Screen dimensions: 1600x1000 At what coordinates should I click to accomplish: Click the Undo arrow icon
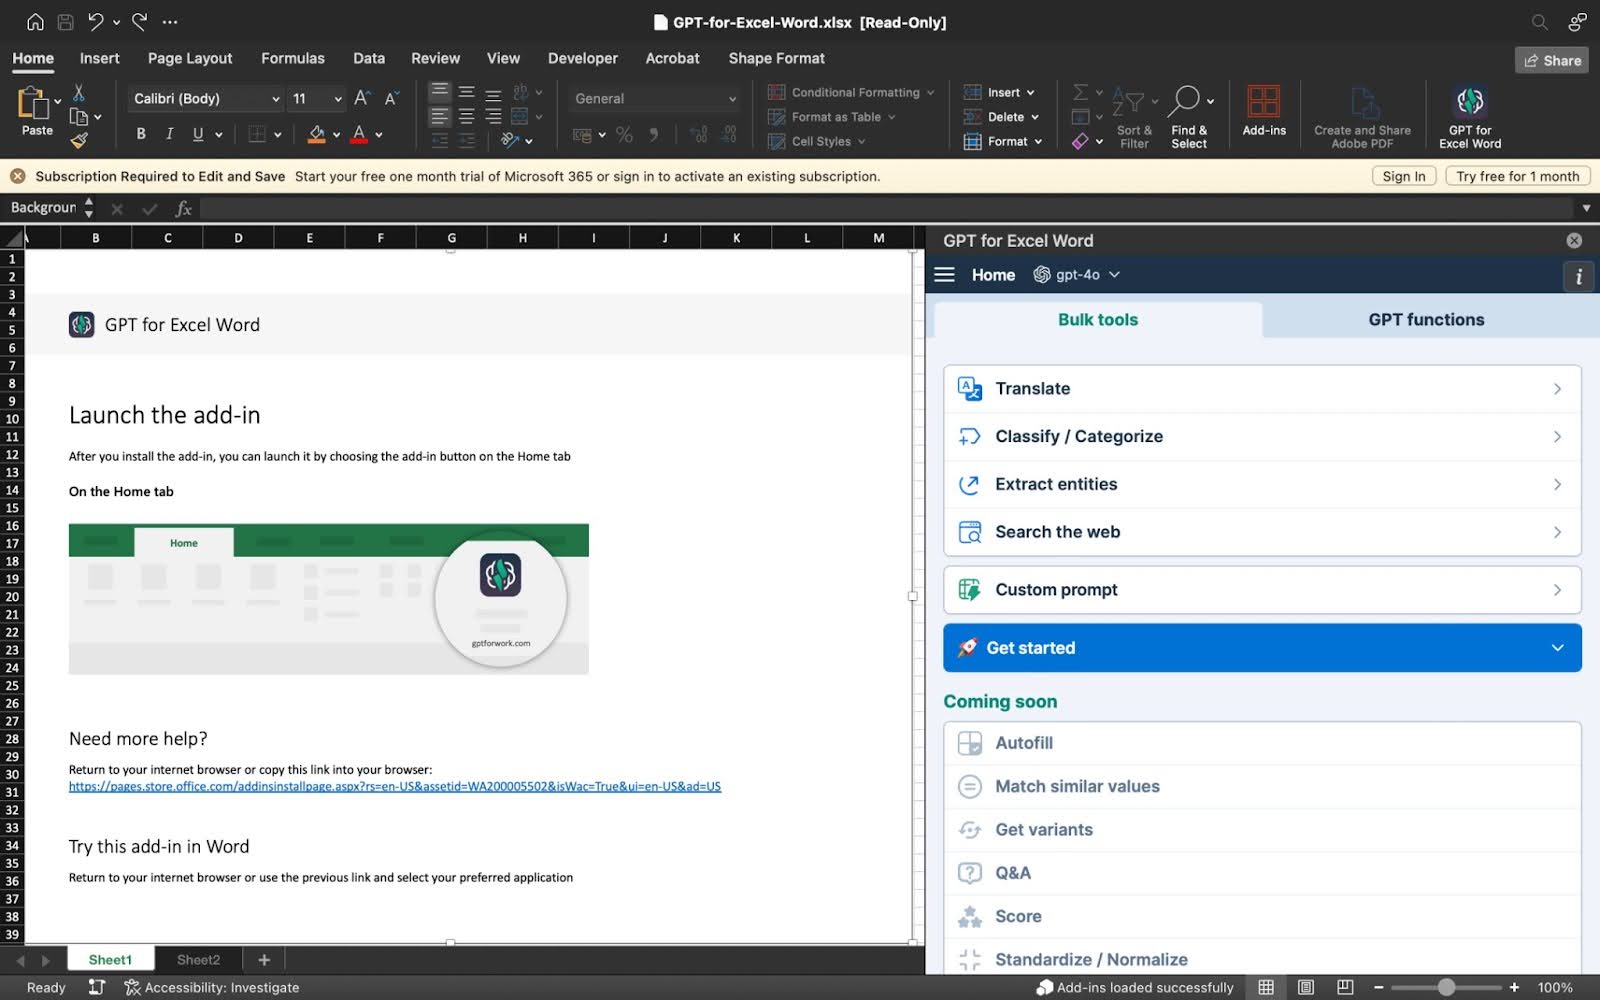[x=95, y=22]
